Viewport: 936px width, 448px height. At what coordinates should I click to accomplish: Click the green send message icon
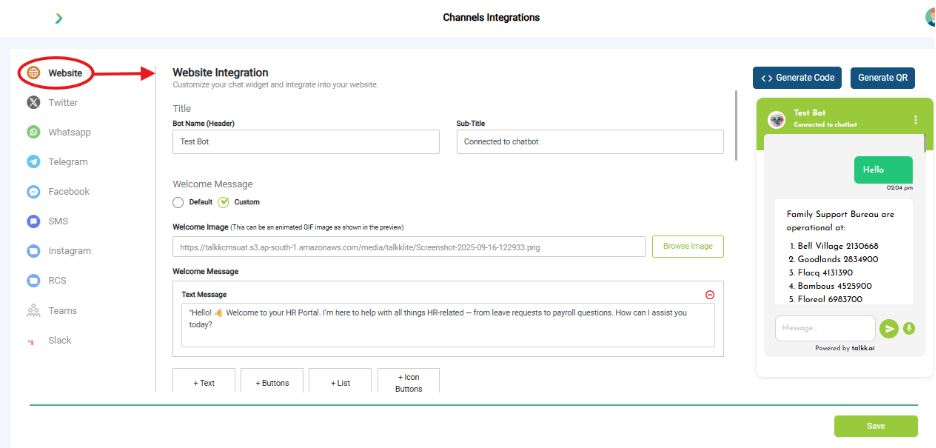click(889, 329)
